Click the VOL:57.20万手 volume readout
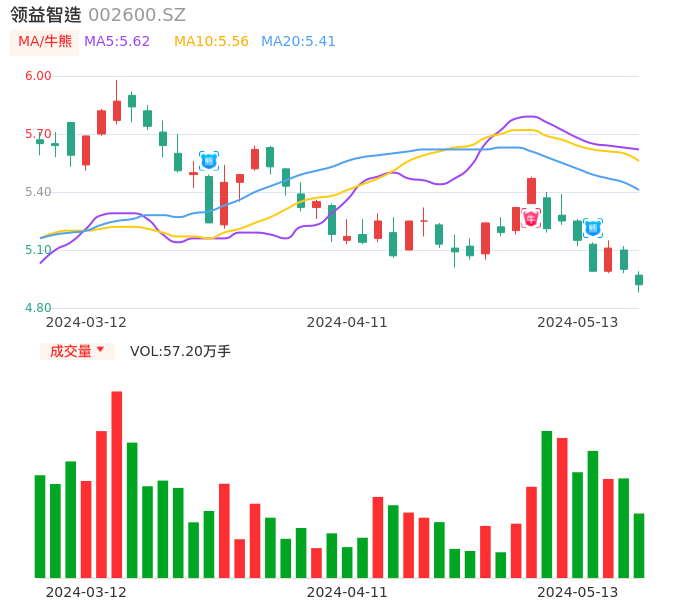The height and width of the screenshot is (606, 686). tap(180, 351)
